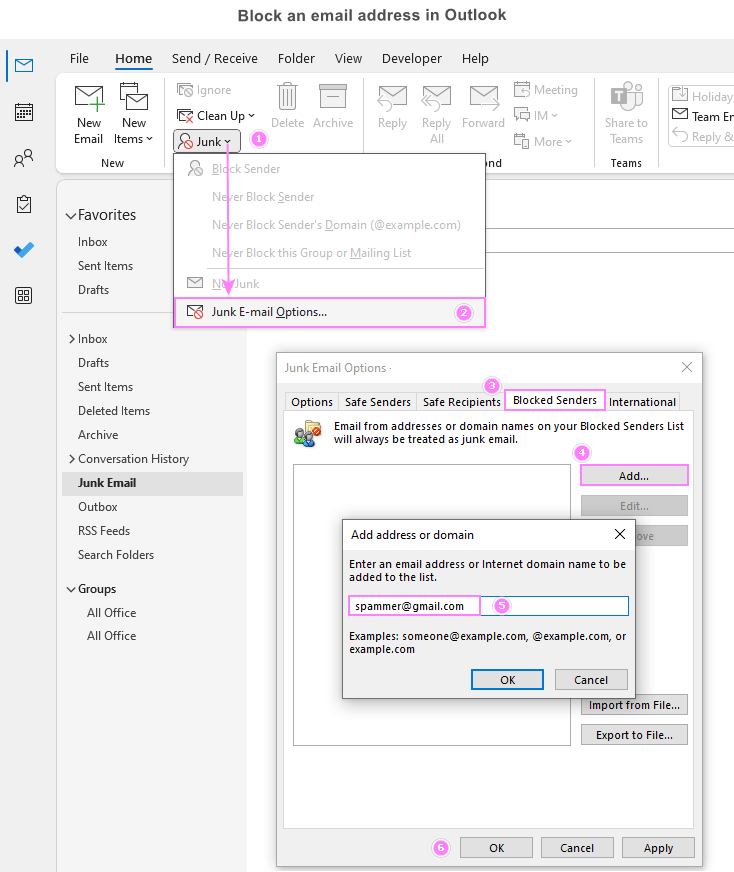734x872 pixels.
Task: Expand the Inbox folder tree
Action: click(x=72, y=339)
